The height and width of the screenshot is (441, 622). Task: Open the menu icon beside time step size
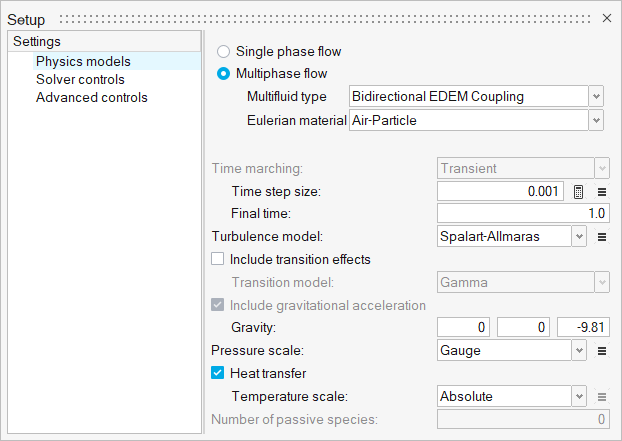tap(602, 191)
